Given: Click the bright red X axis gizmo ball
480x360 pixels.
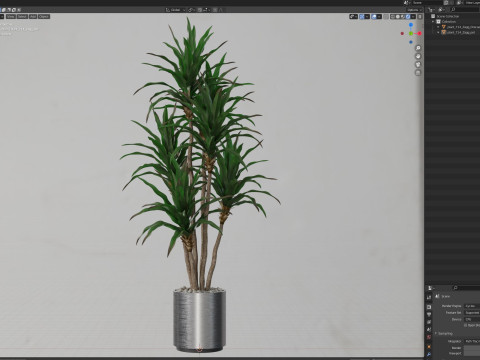Looking at the screenshot, I should coord(419,33).
